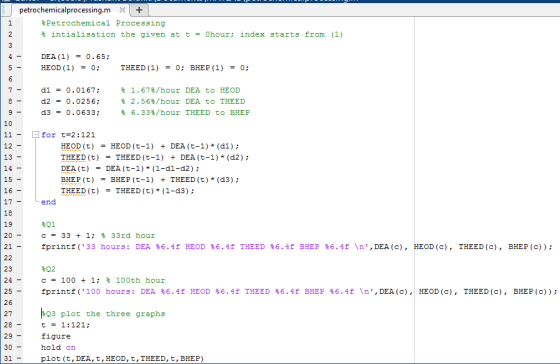
Task: Place cursor in 't = 1:121;'
Action: pos(65,325)
